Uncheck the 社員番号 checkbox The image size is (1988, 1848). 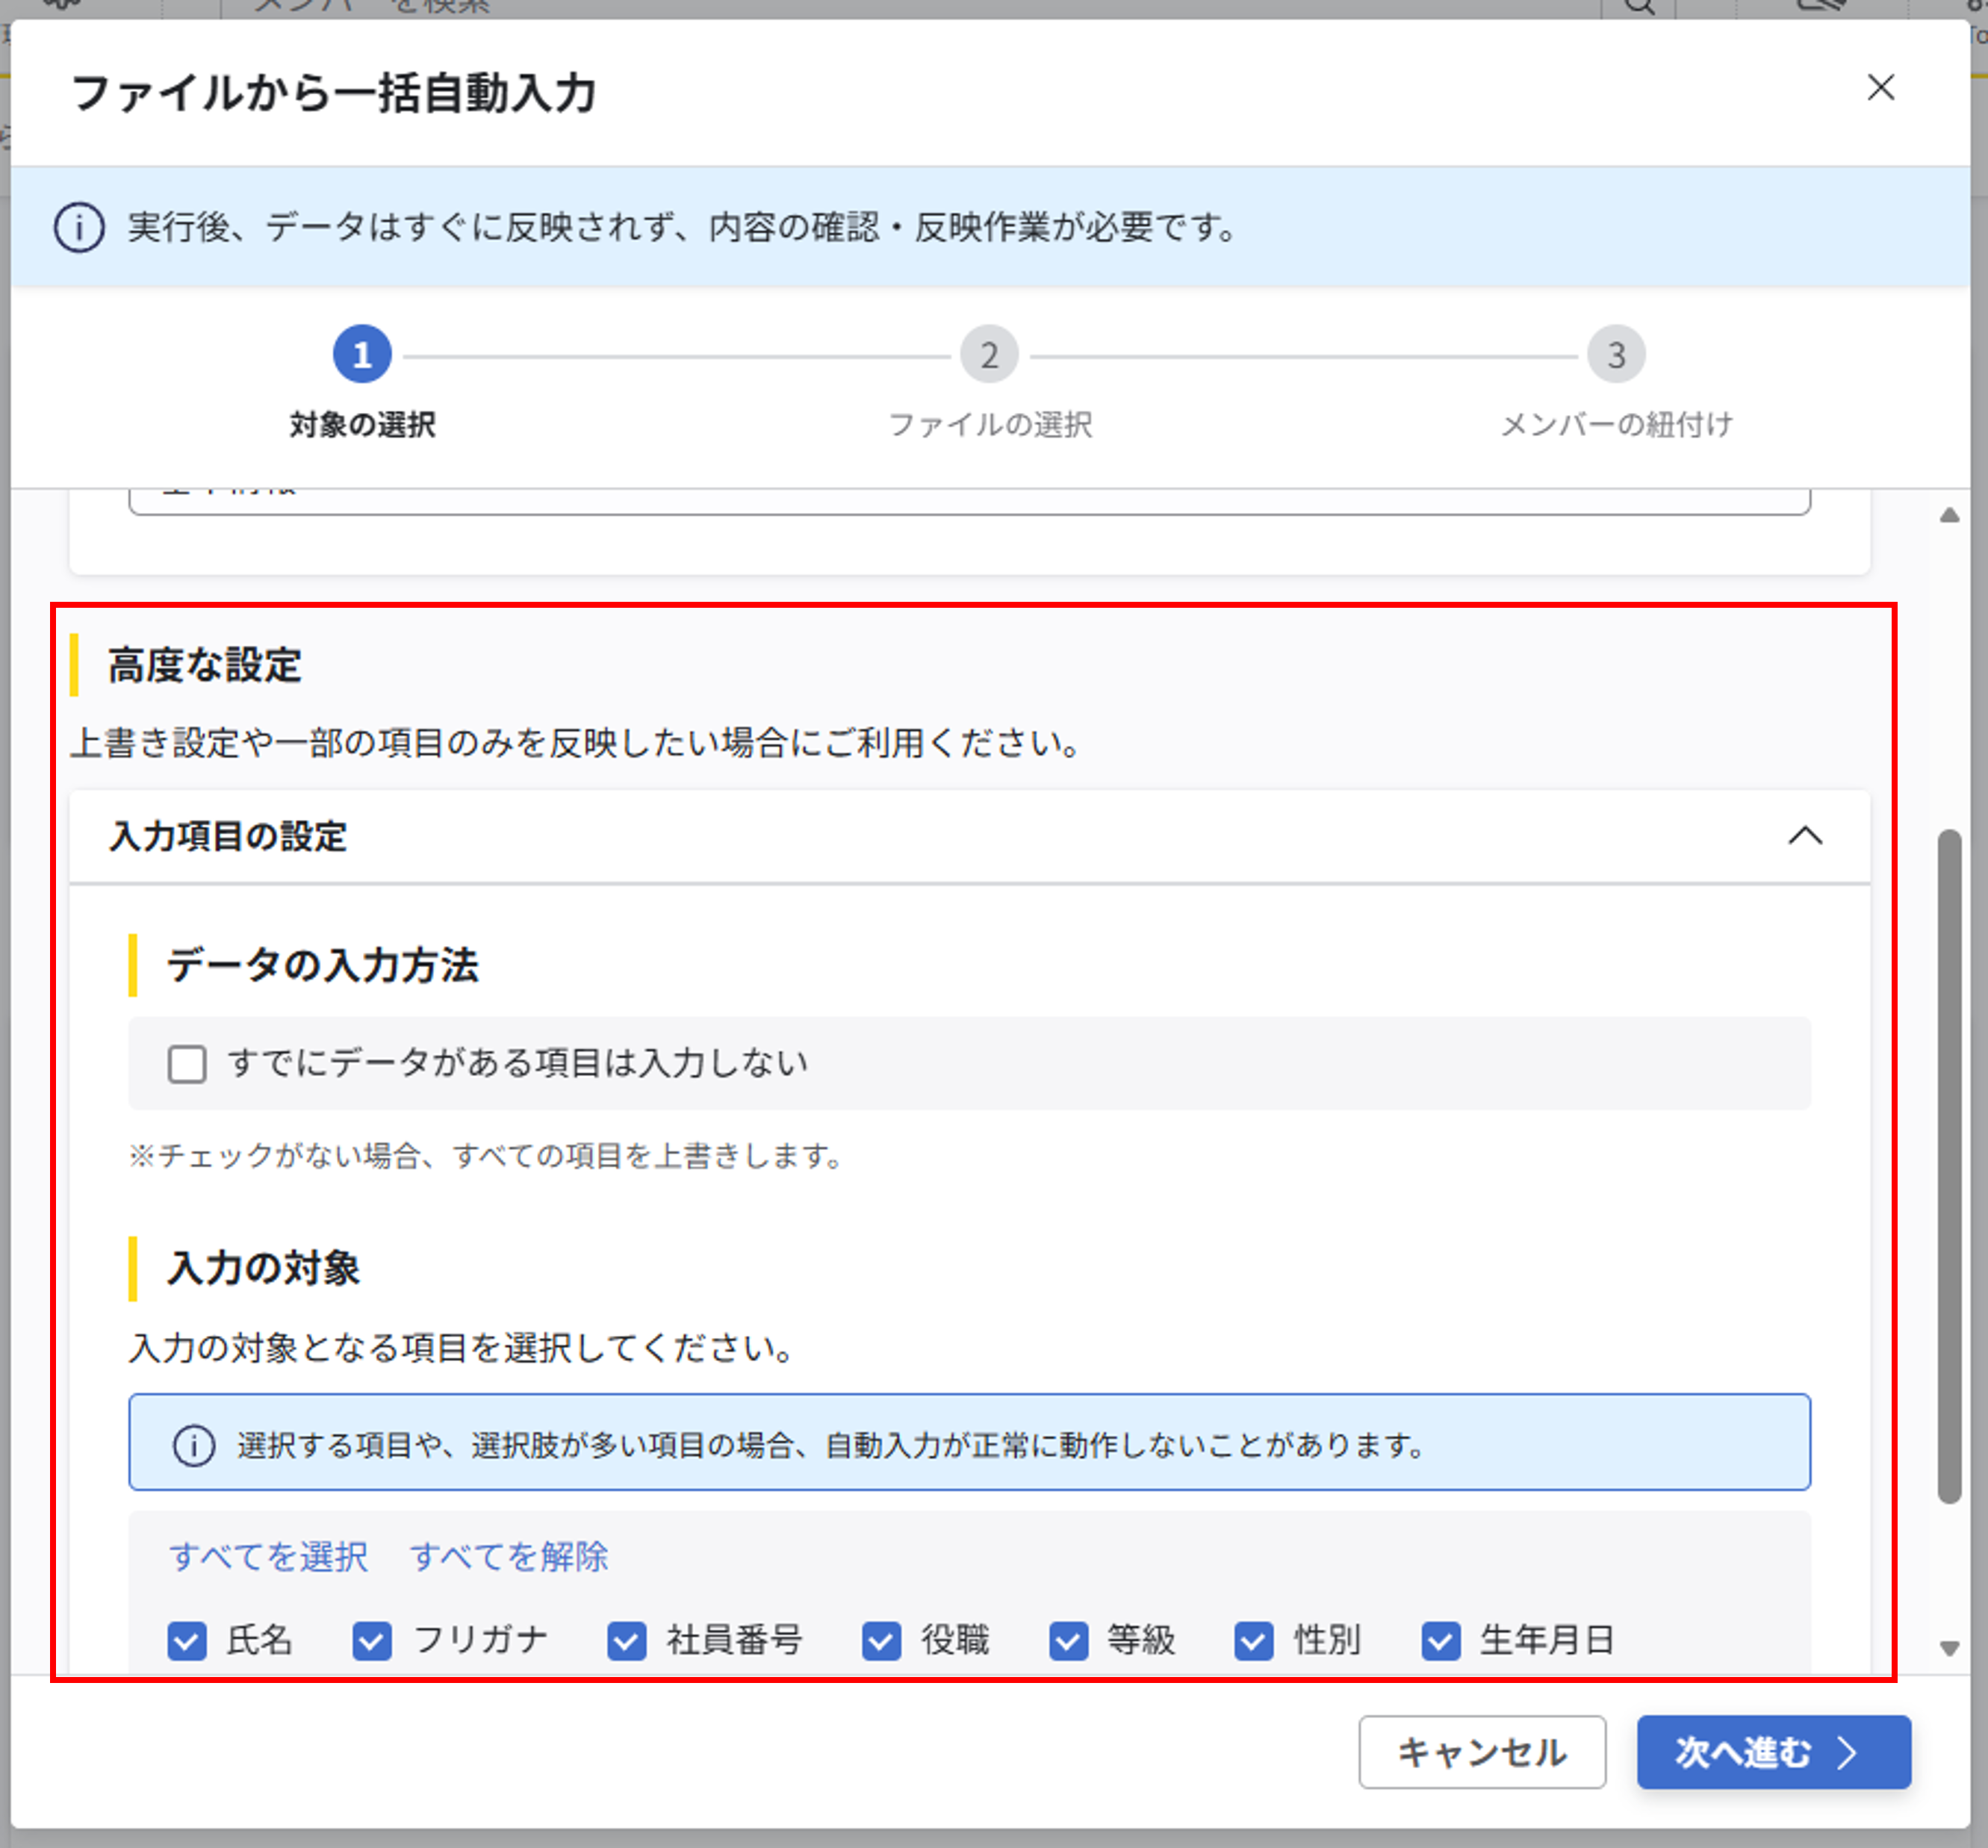[x=627, y=1641]
